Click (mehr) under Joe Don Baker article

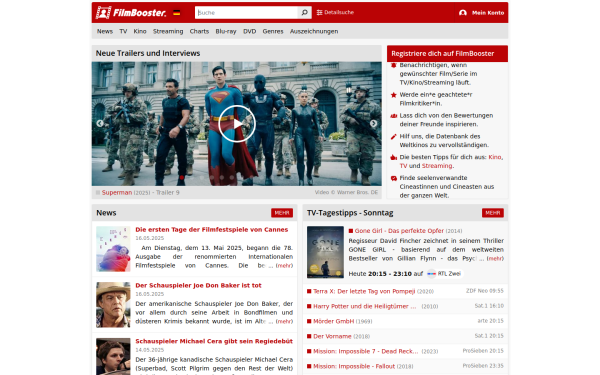click(x=284, y=321)
